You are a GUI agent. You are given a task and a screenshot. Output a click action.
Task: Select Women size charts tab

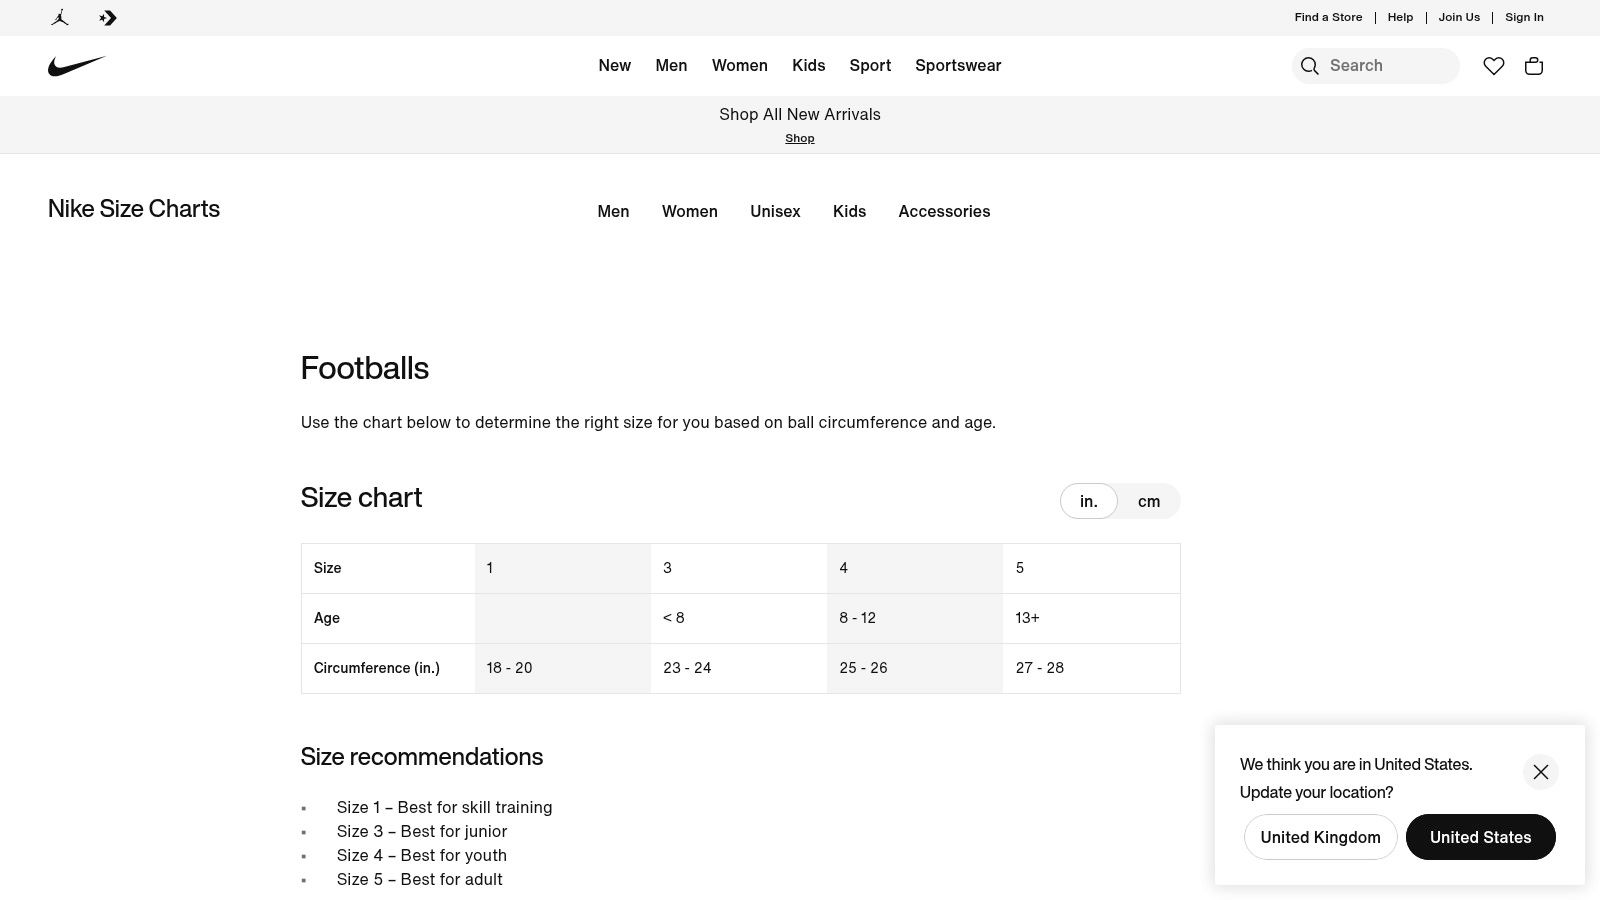coord(689,211)
